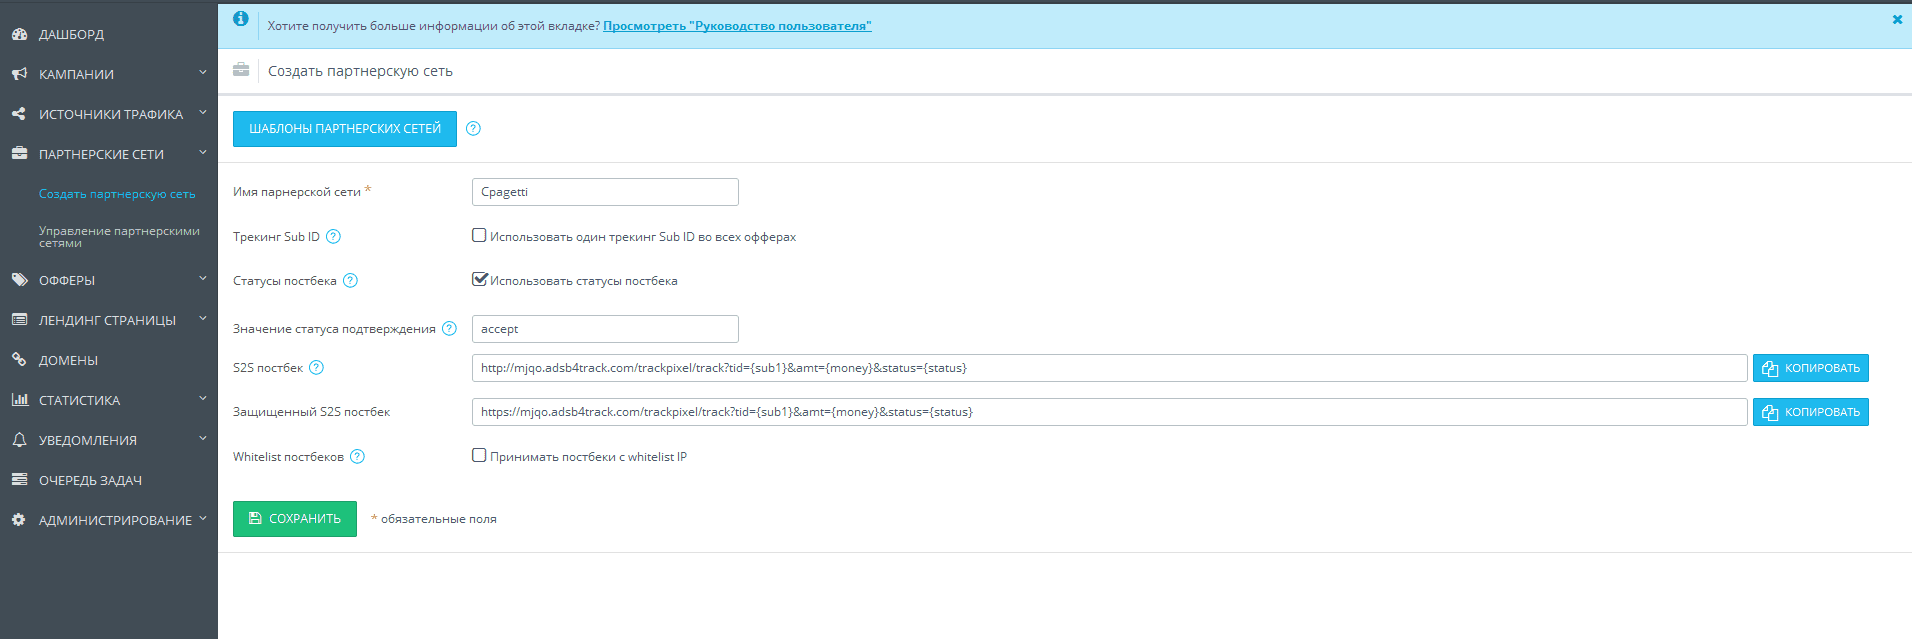This screenshot has height=639, width=1912.
Task: Open the Whitelist постбеков help tooltip
Action: click(x=357, y=457)
